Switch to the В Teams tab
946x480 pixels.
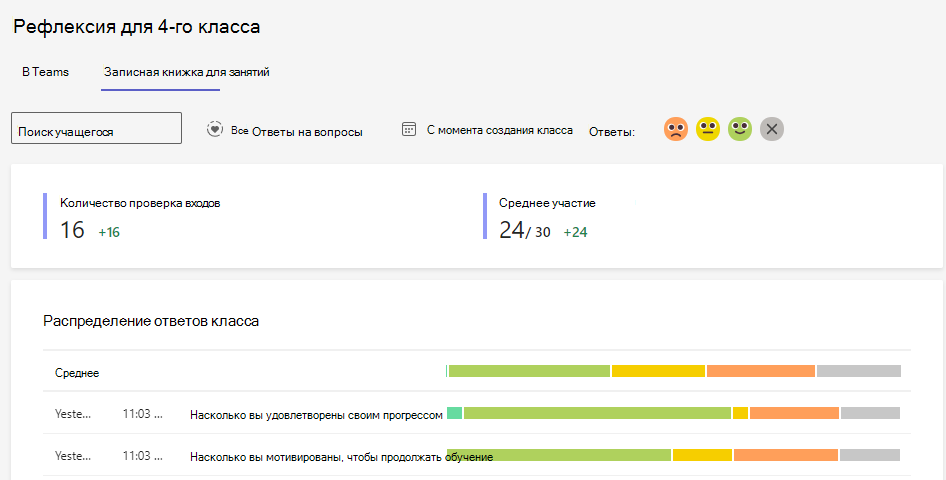45,72
